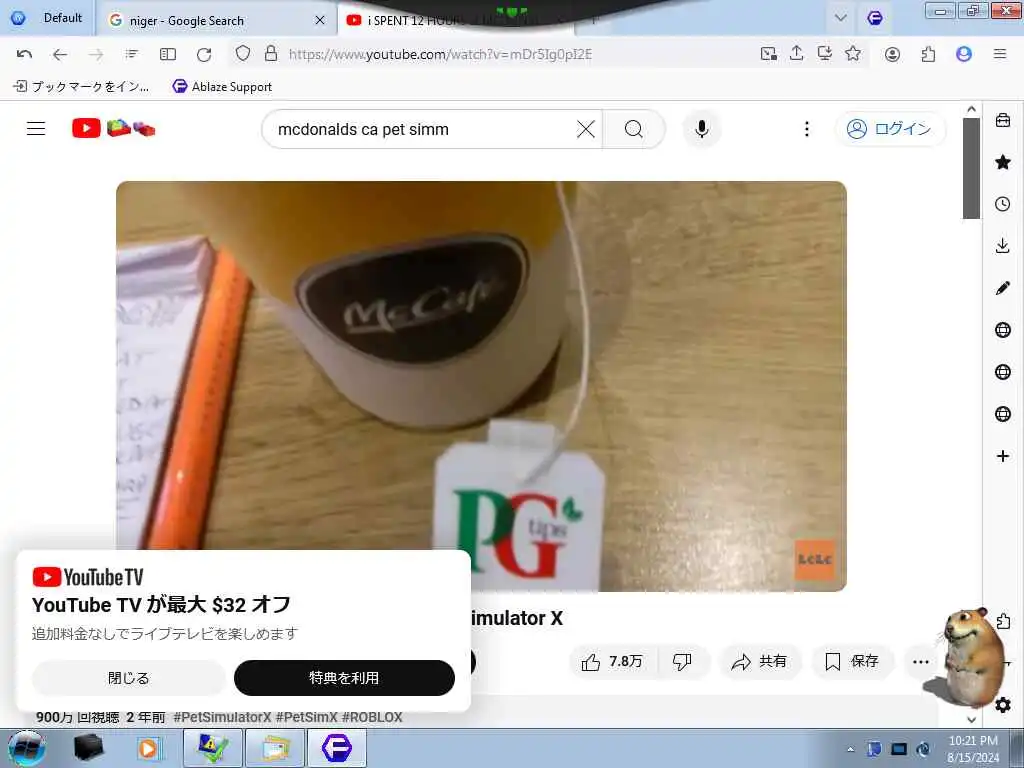
Task: Toggle the browser sidebar panel icon
Action: (x=168, y=54)
